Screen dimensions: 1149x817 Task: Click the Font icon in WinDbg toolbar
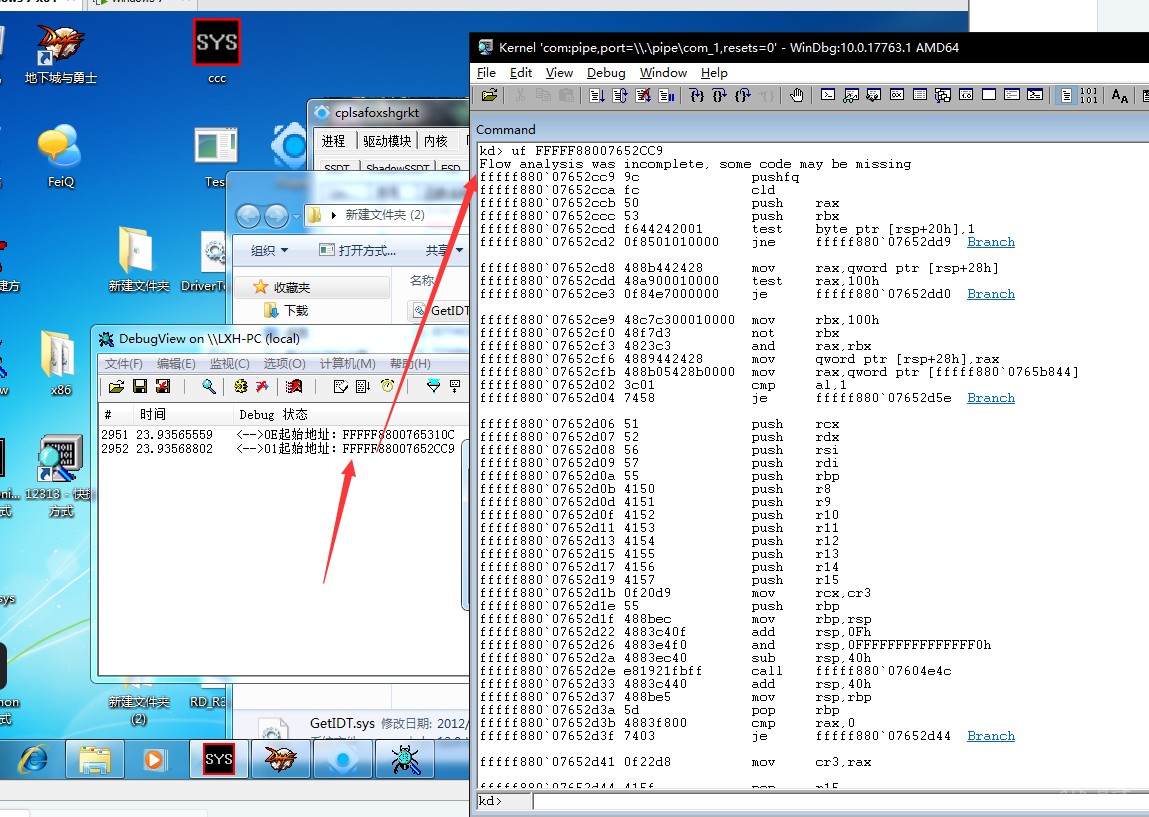coord(1119,95)
